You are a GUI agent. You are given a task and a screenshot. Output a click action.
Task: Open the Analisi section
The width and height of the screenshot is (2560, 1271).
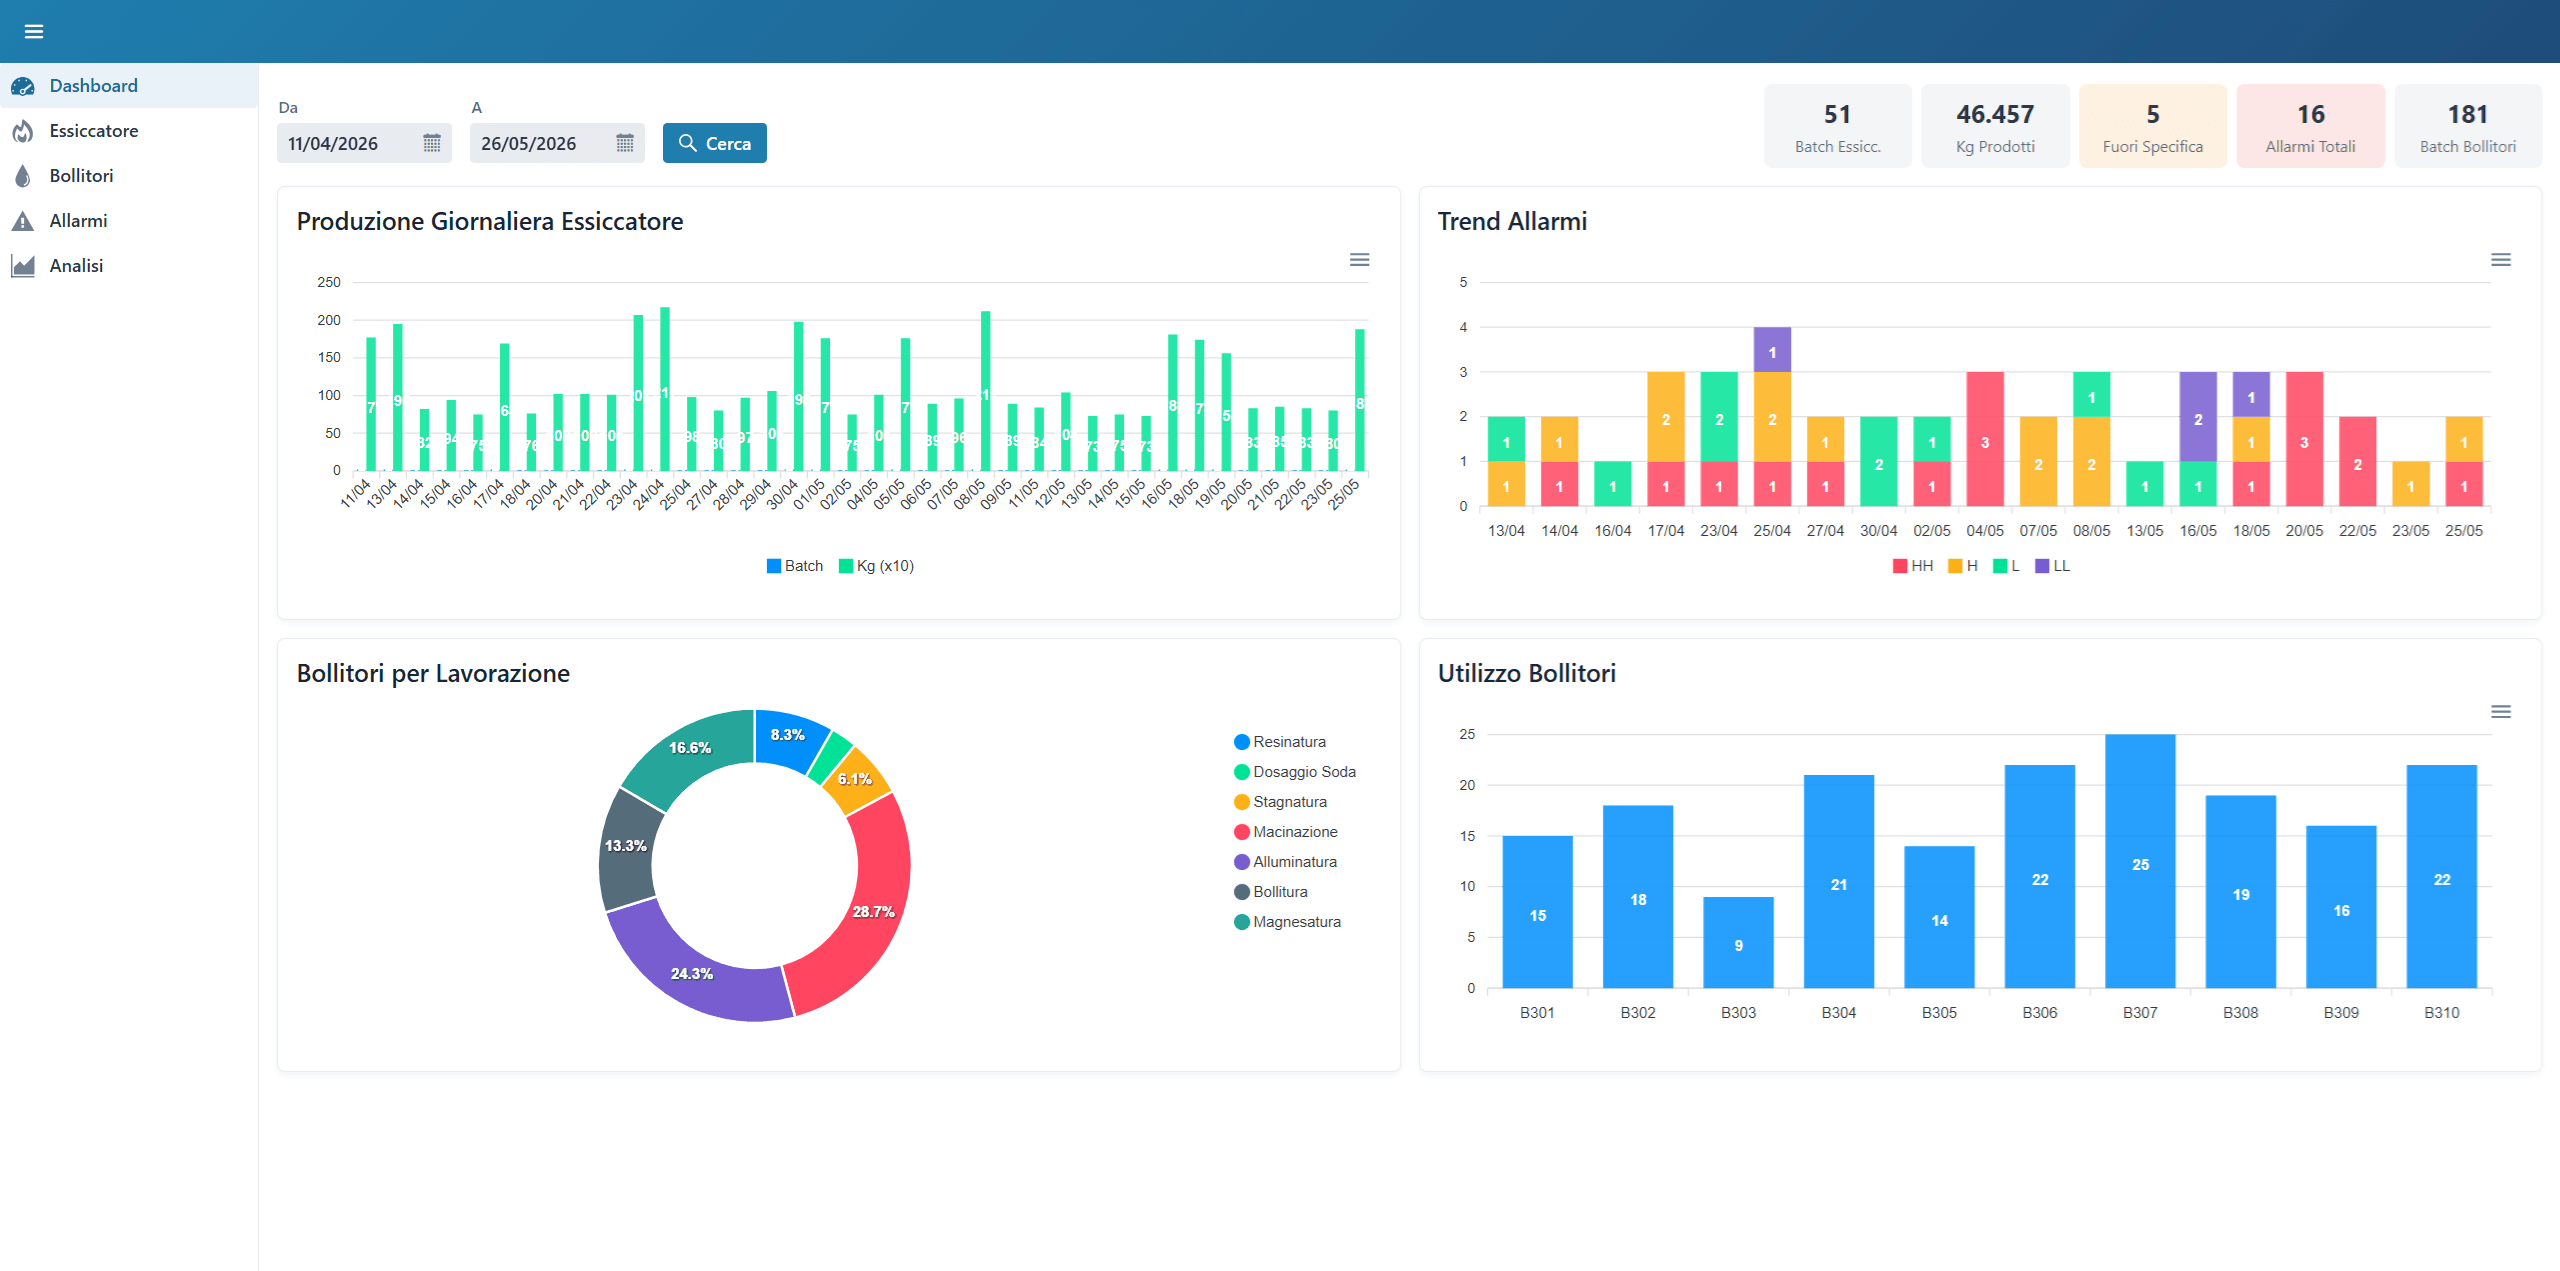[x=129, y=266]
